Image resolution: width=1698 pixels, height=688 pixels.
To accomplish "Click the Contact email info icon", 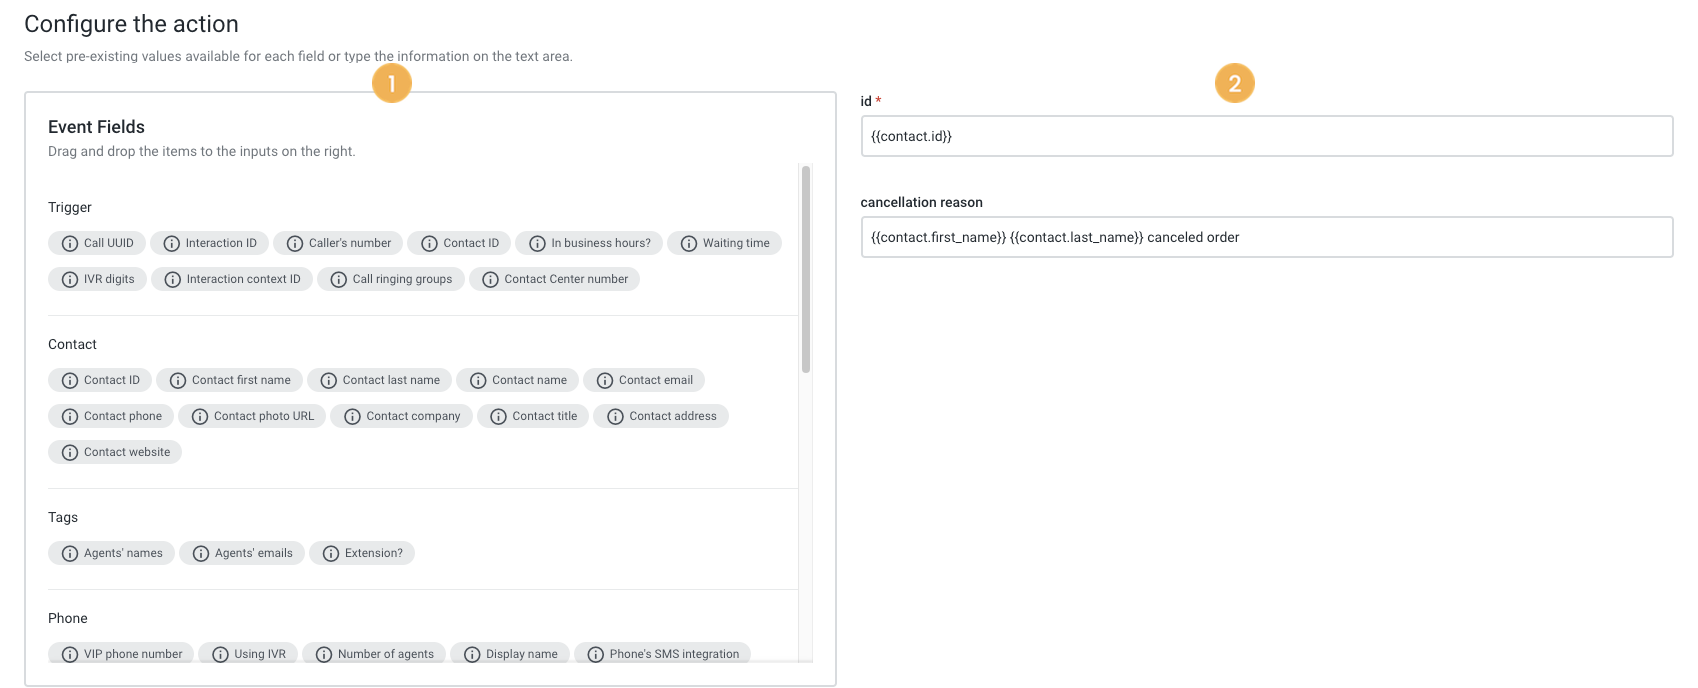I will point(605,380).
